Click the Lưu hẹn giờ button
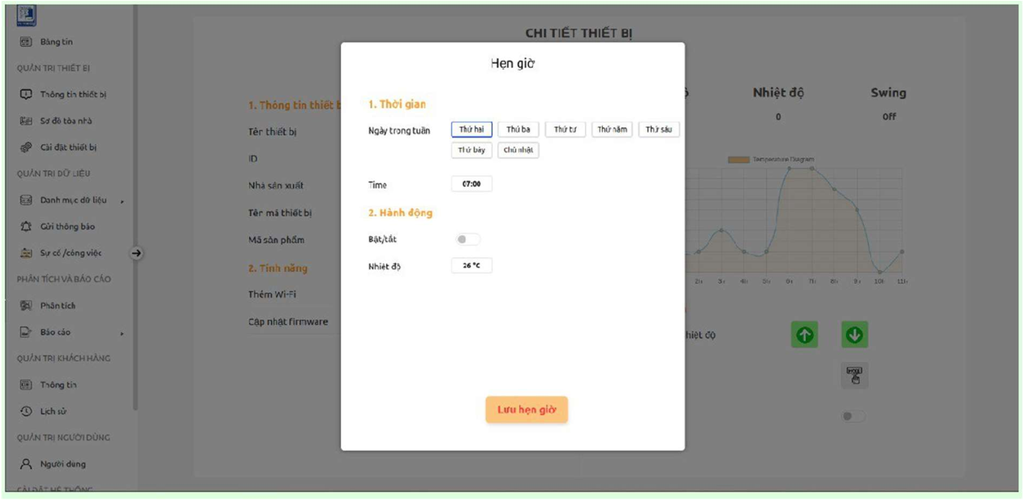This screenshot has height=500, width=1024. pyautogui.click(x=526, y=410)
